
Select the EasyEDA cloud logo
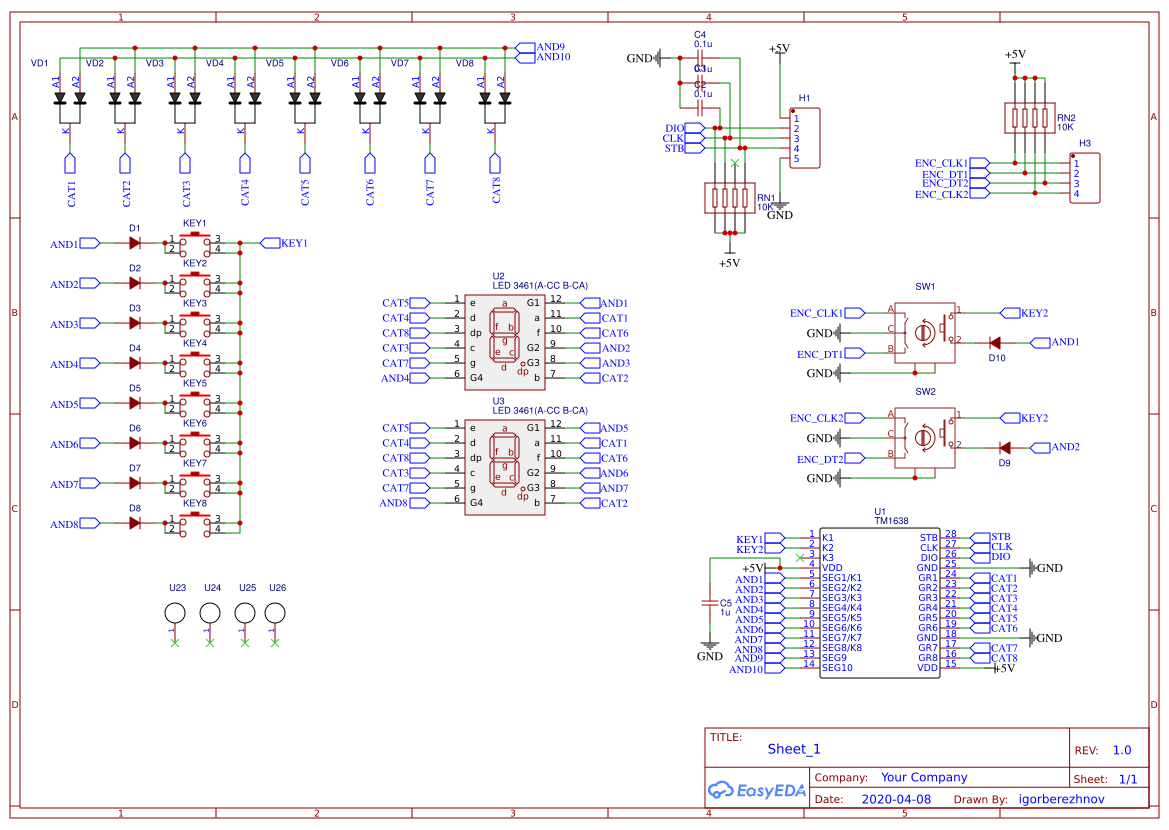click(757, 790)
